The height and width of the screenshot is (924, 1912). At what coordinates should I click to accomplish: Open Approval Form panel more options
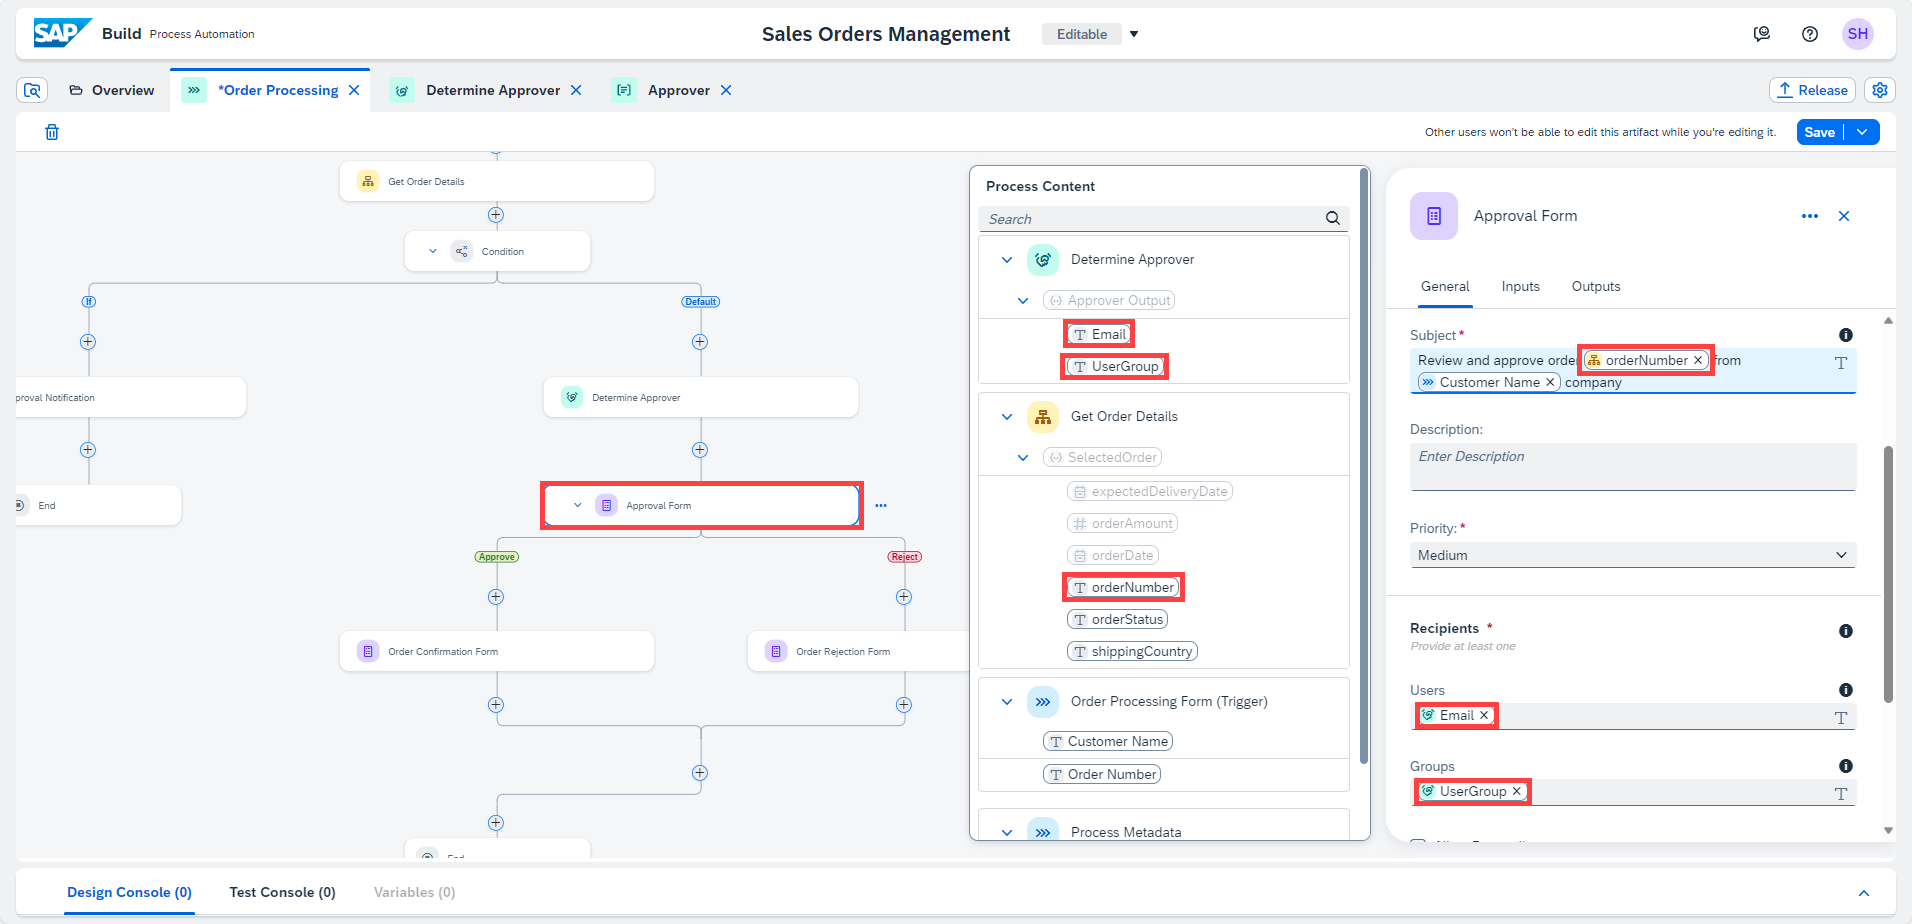point(1810,216)
